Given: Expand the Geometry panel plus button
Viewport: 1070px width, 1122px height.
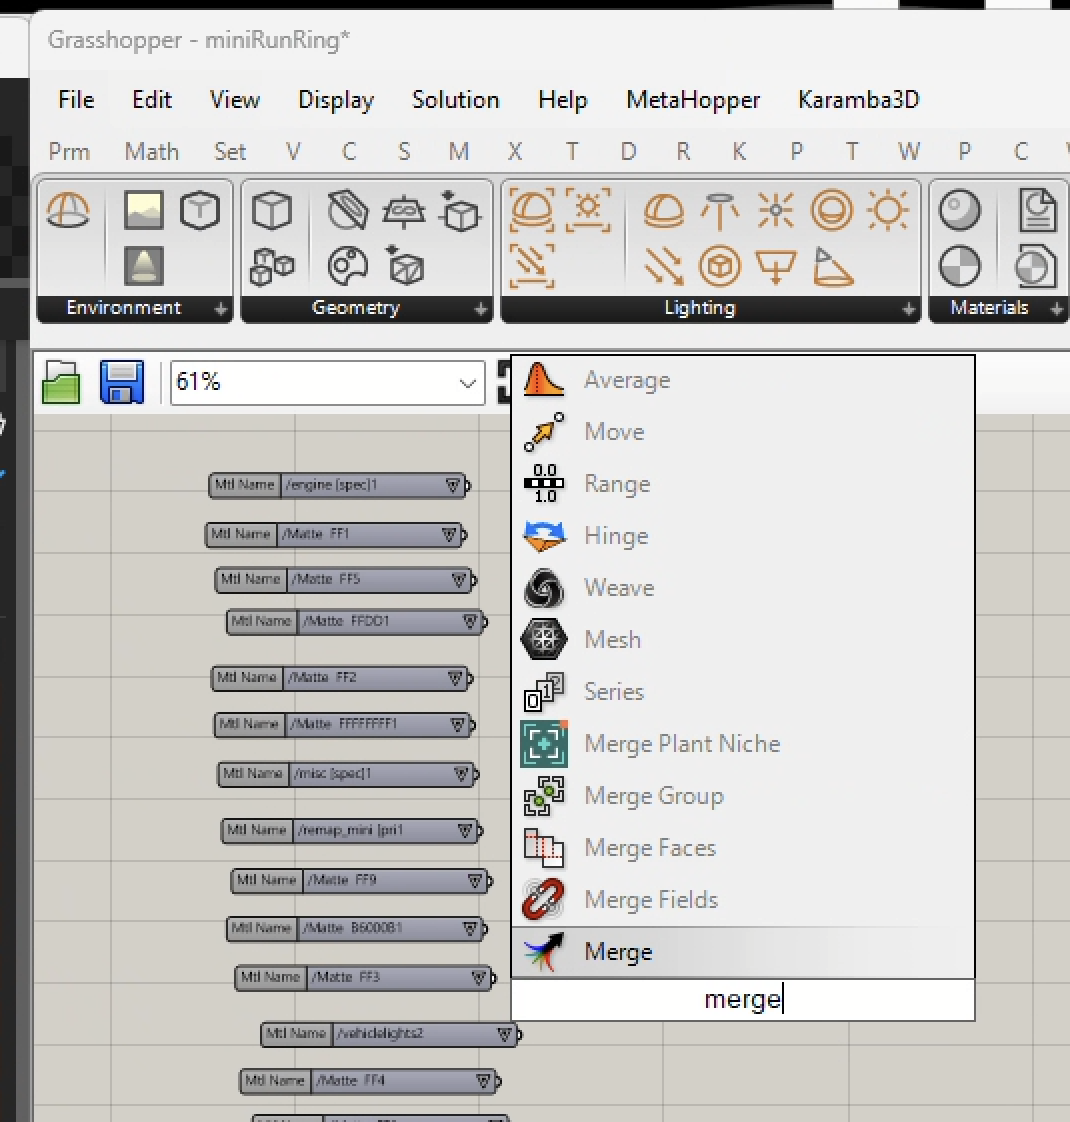Looking at the screenshot, I should pos(480,309).
